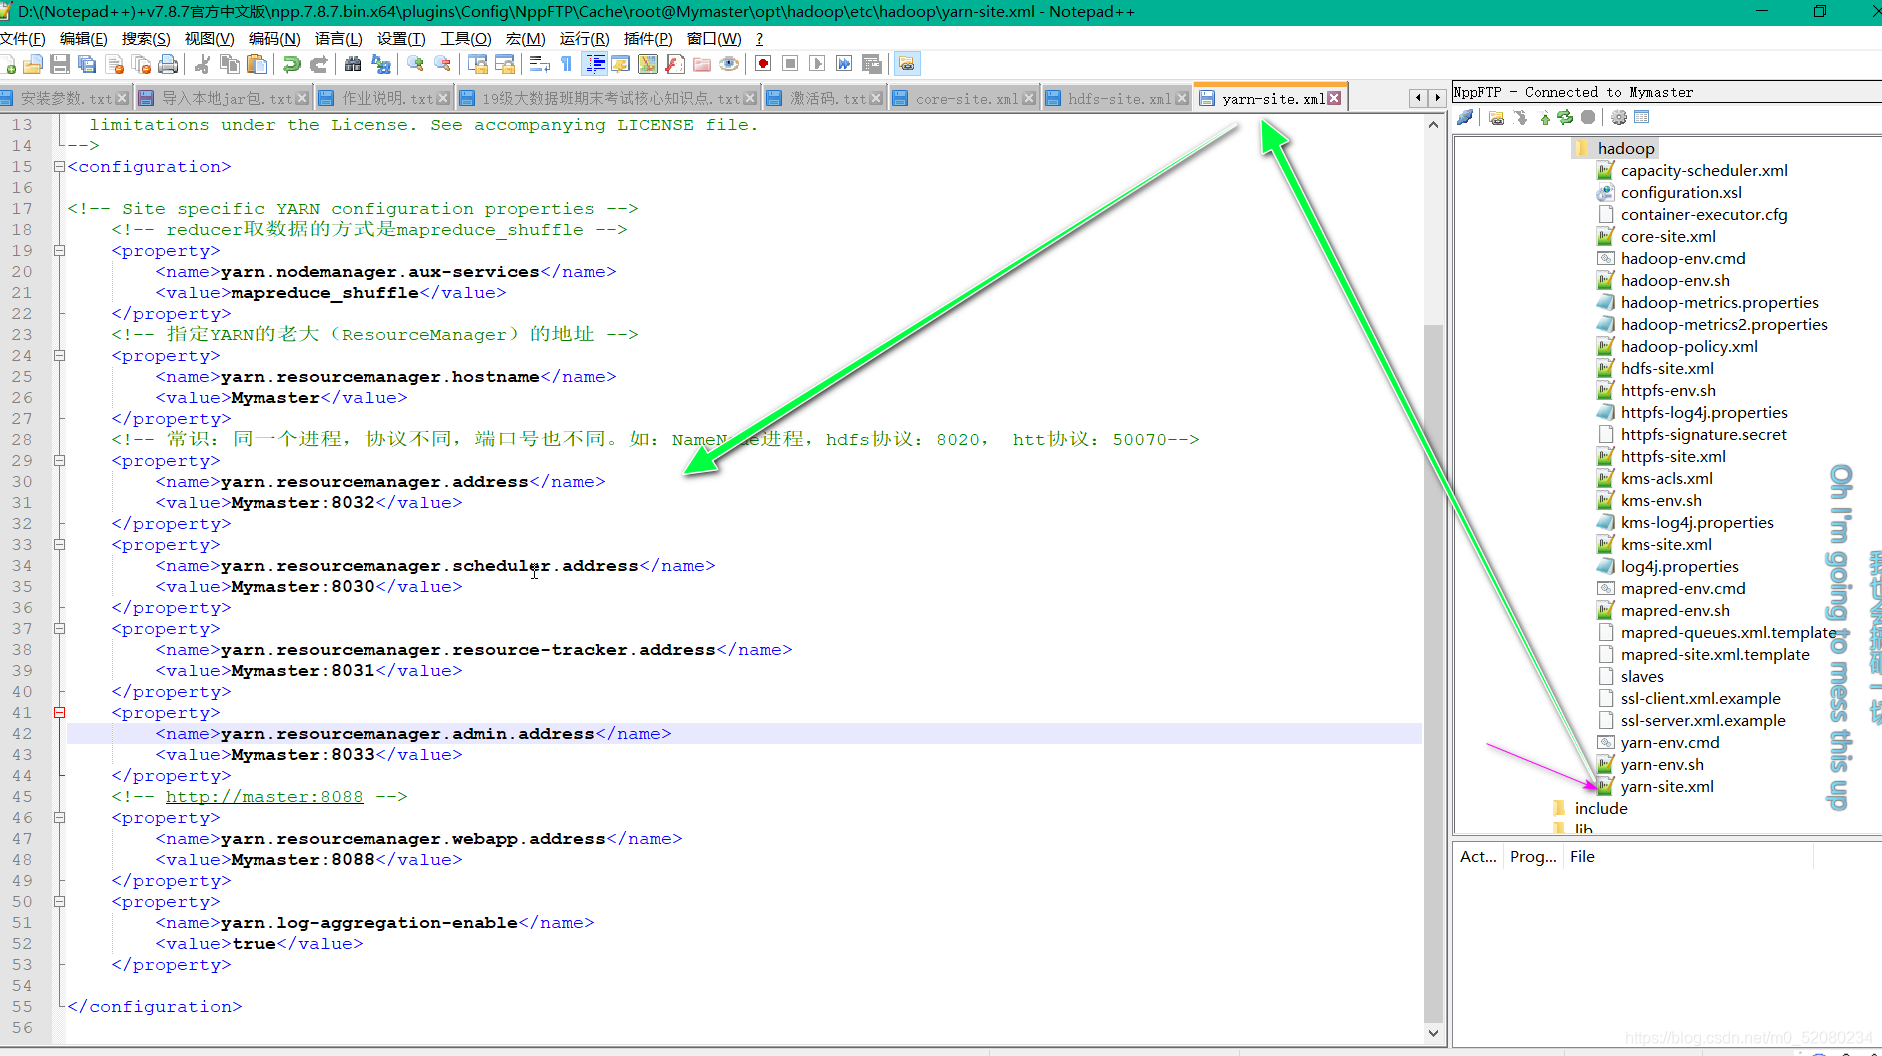Screen dimensions: 1882x1056
Task: Close the 激活码.txt tab
Action: (876, 98)
